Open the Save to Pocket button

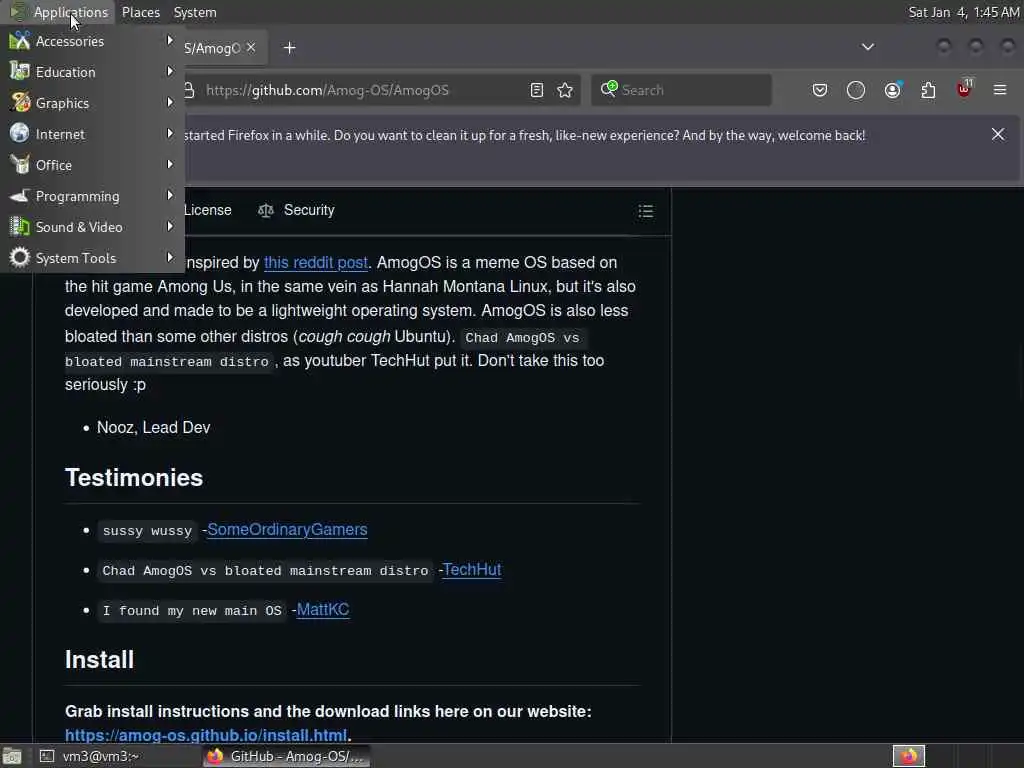tap(820, 90)
